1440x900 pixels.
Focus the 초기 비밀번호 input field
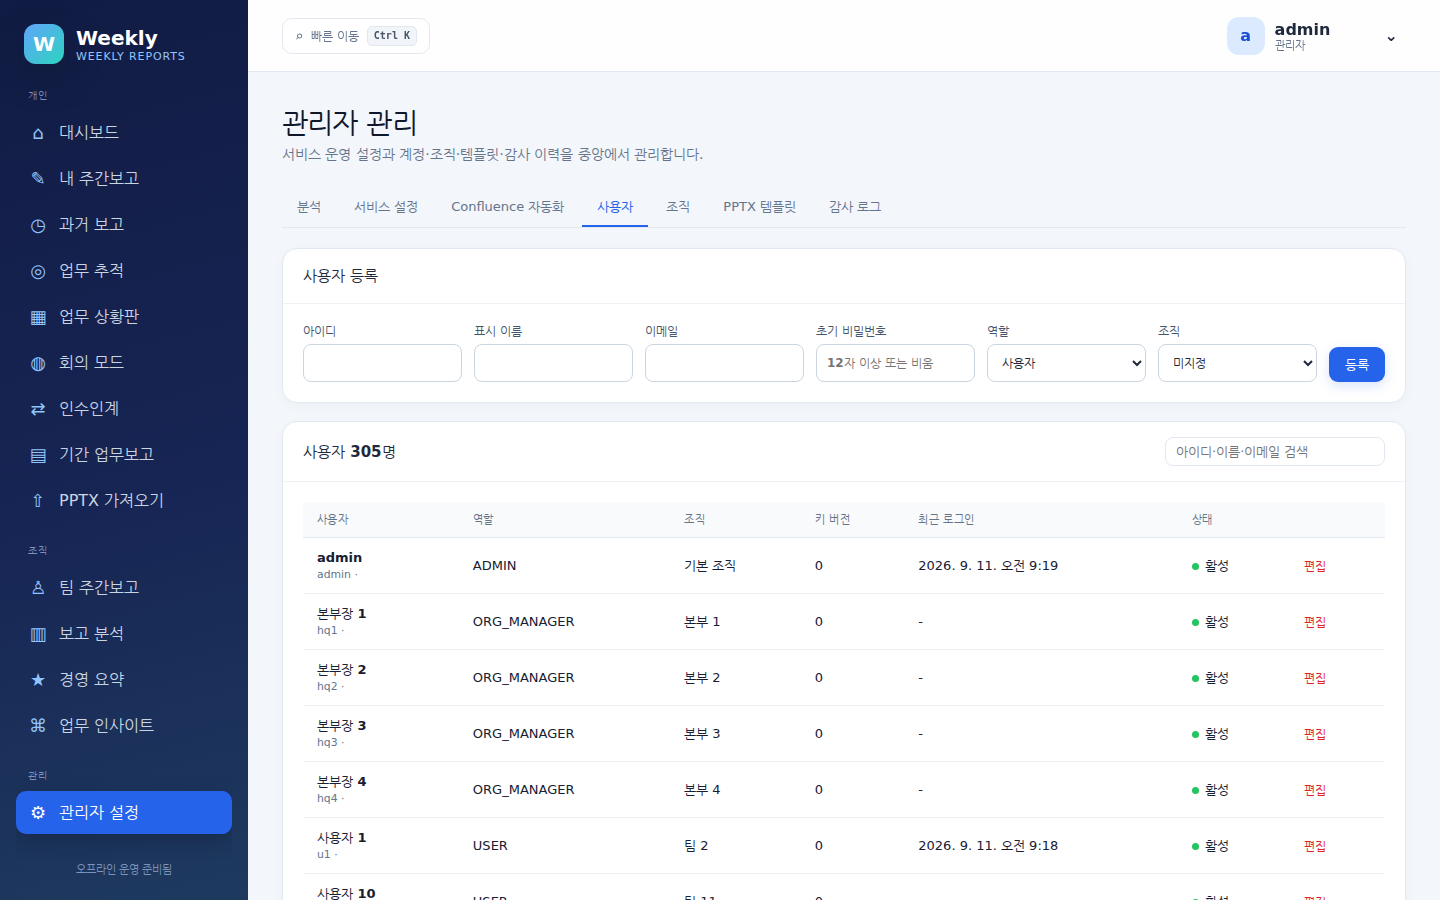[x=895, y=363]
